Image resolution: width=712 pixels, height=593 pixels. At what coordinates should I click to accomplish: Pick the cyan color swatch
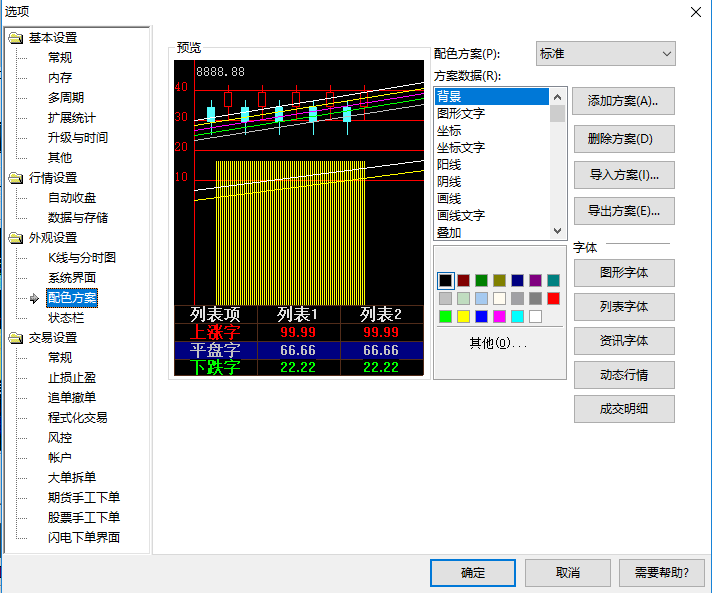tap(517, 316)
